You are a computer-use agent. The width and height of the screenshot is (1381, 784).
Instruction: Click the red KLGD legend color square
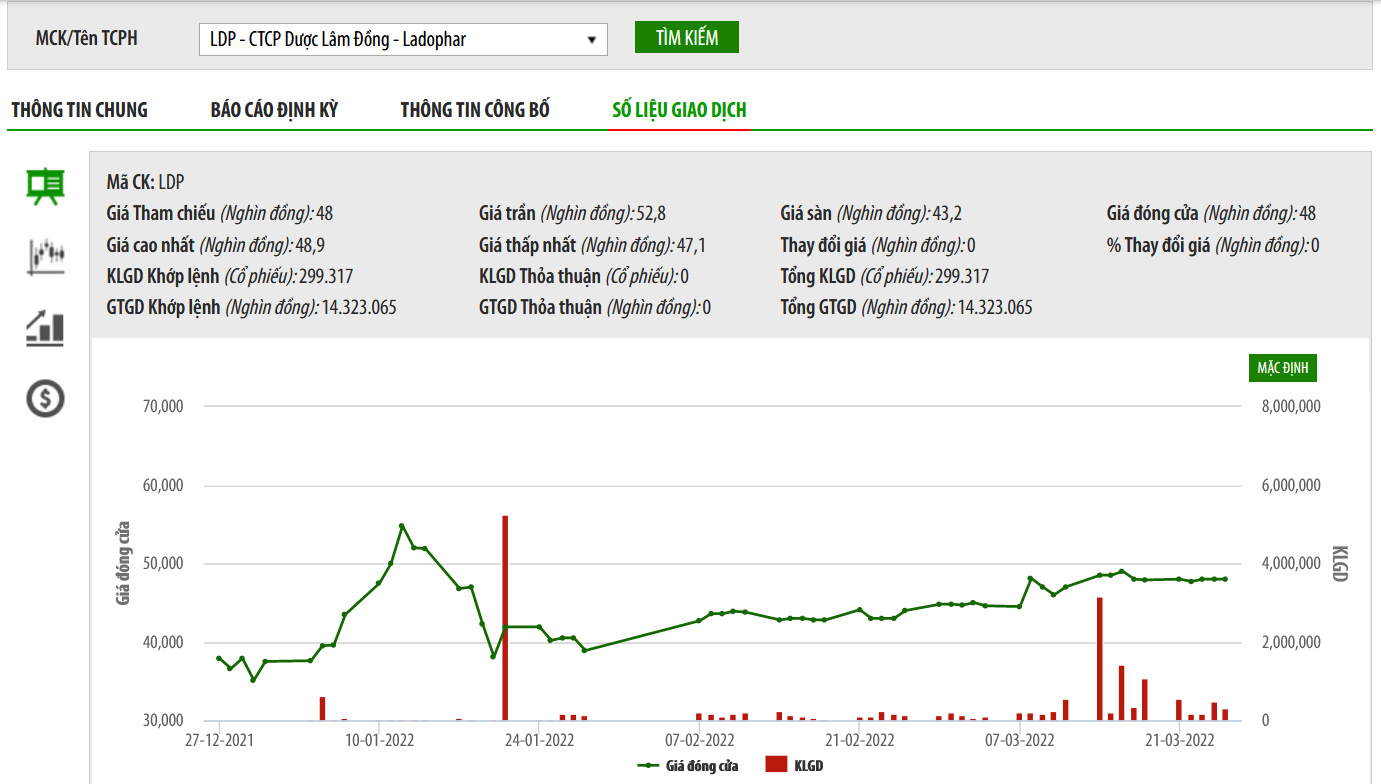point(776,766)
